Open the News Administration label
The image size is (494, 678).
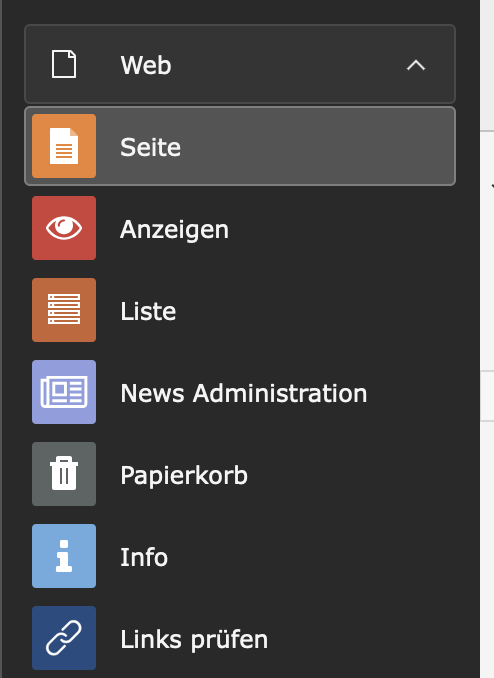(x=244, y=393)
